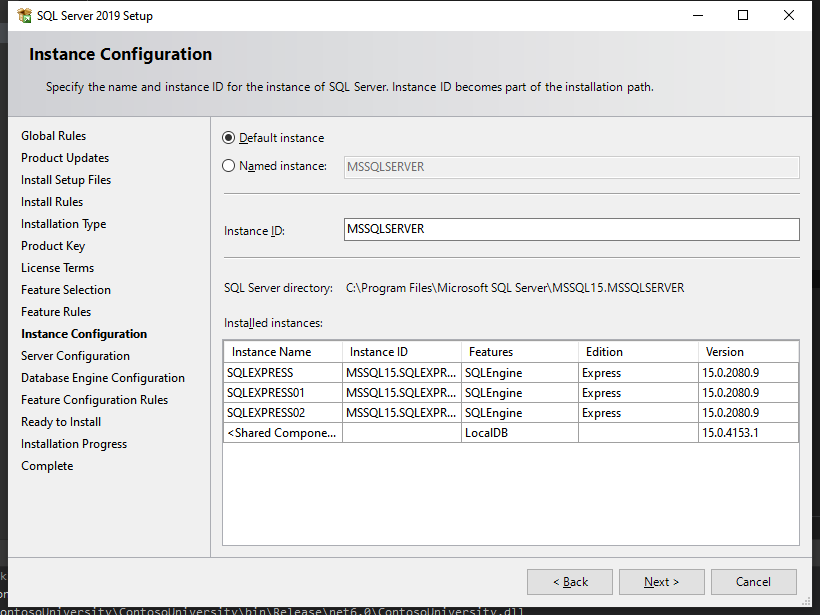Minimize the setup window
This screenshot has height=615, width=820.
coord(697,16)
